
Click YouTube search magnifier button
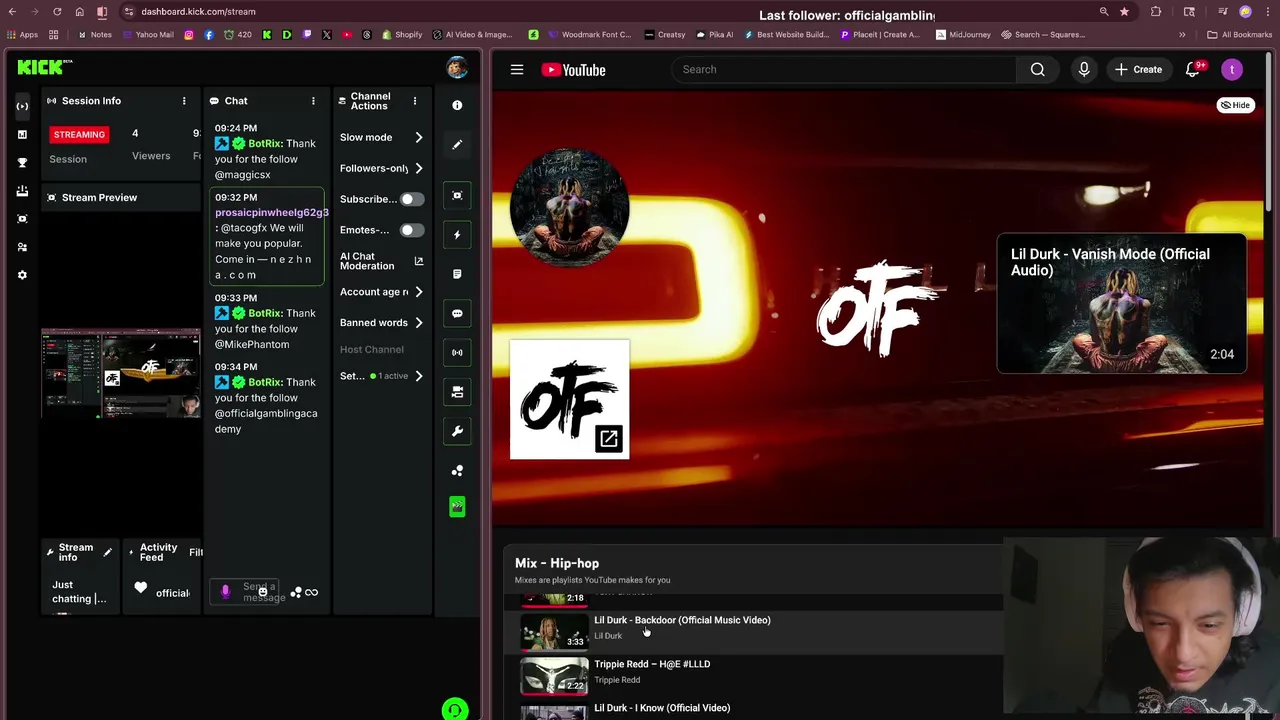(1038, 70)
